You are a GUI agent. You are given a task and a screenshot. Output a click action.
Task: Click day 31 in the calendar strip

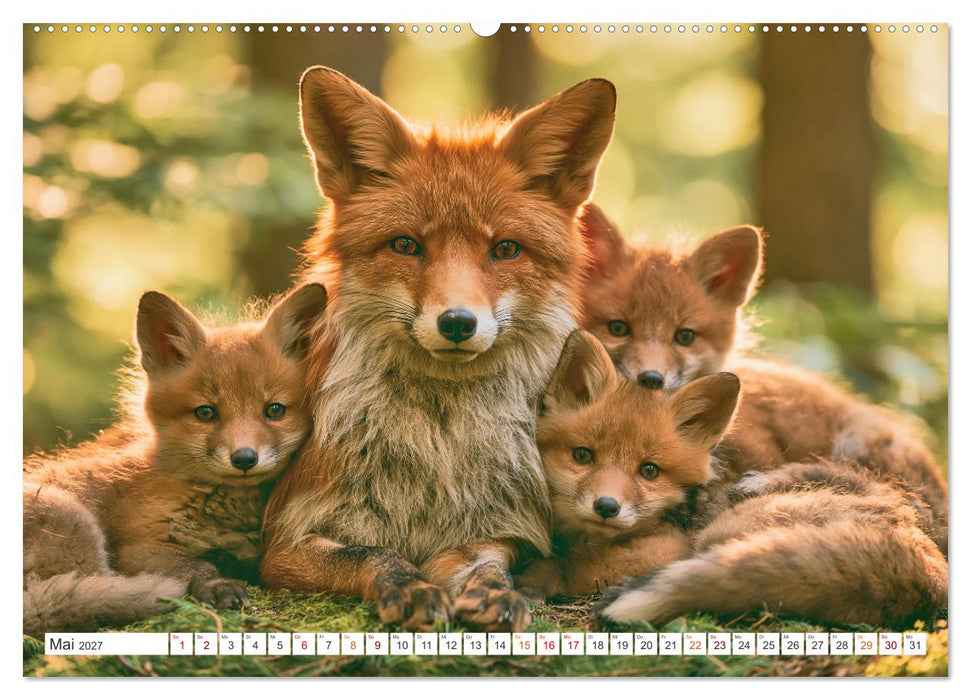coord(915,644)
